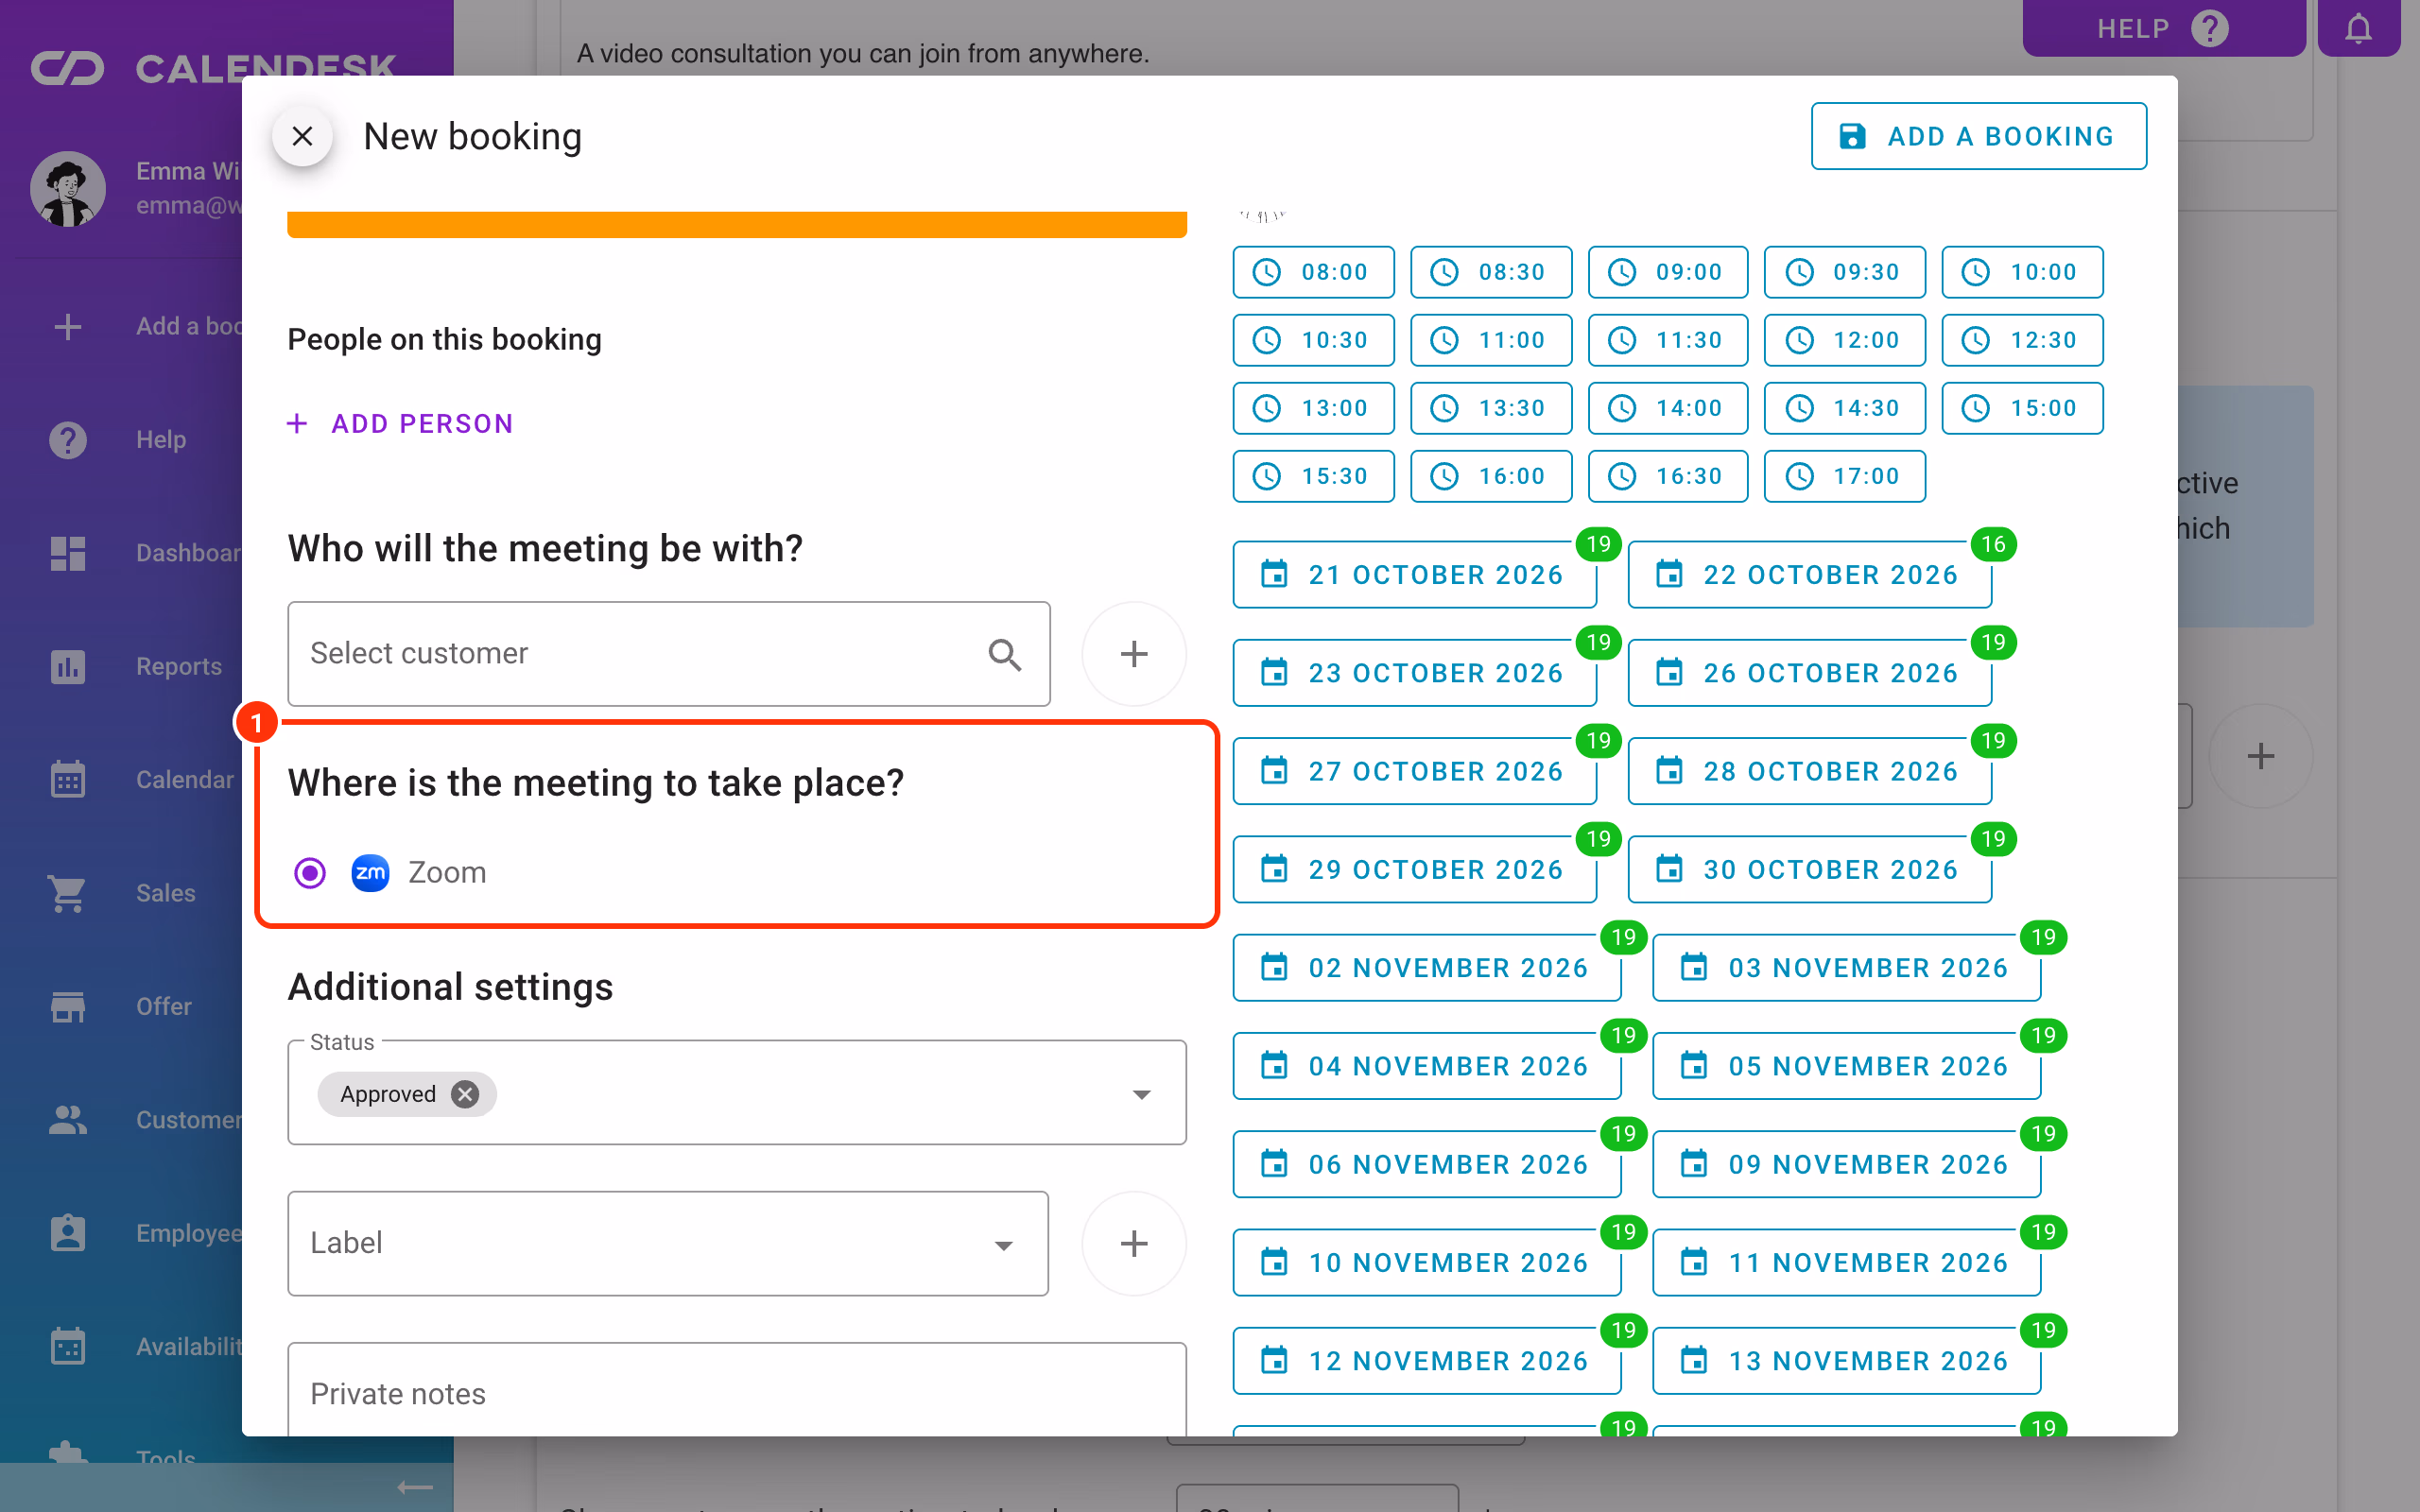Choose 29 October 2026 date
The image size is (2420, 1512).
(1414, 870)
